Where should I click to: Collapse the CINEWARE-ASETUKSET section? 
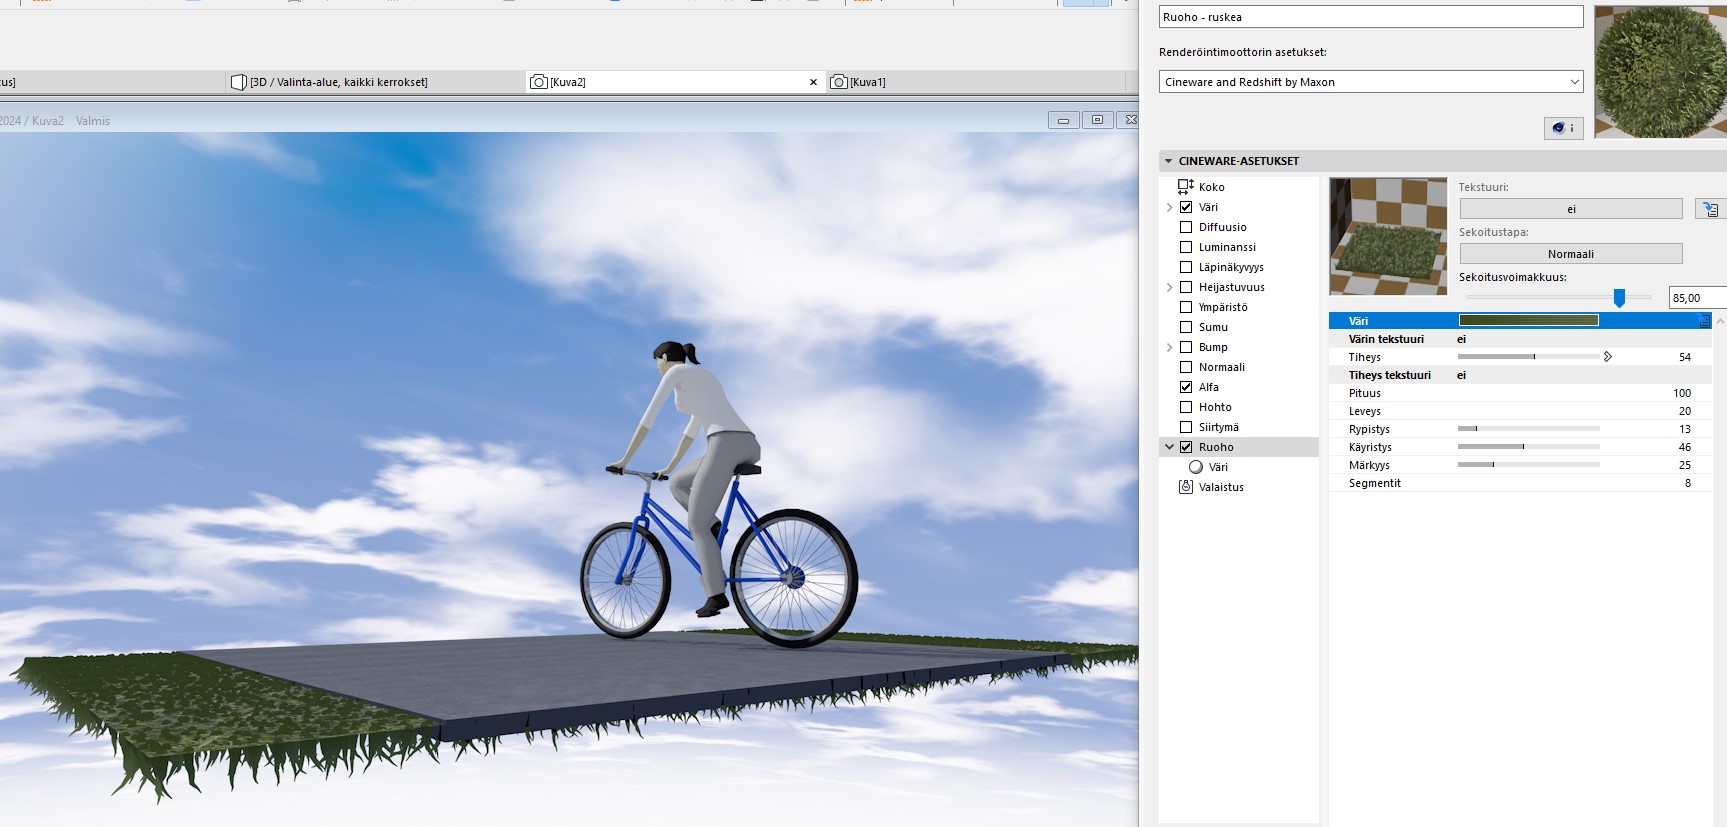coord(1168,161)
